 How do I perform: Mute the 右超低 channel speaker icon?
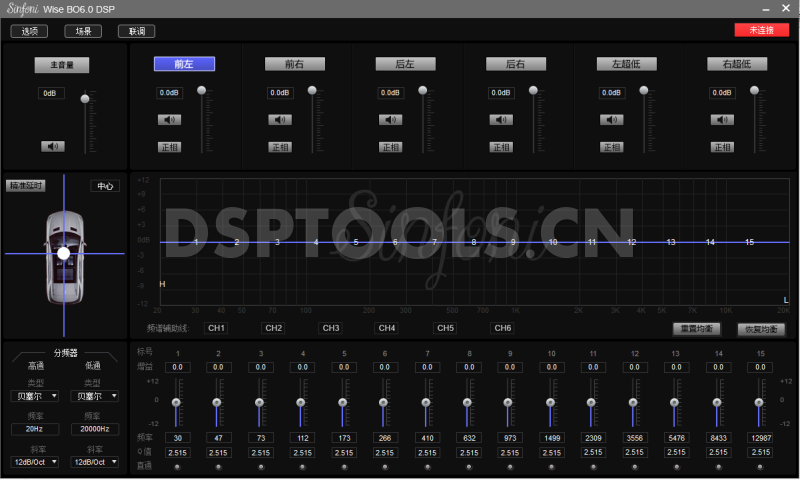coord(722,120)
